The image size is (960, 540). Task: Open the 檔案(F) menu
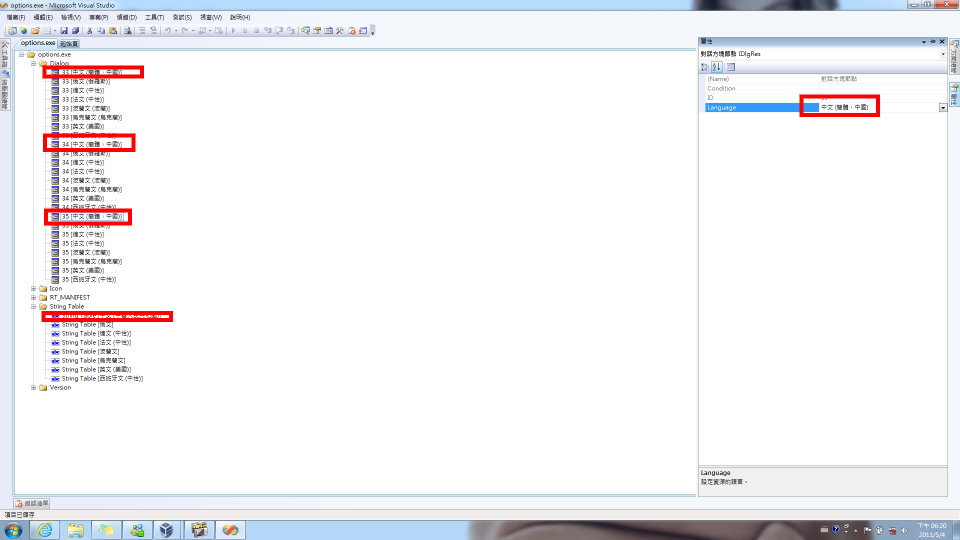(x=15, y=17)
